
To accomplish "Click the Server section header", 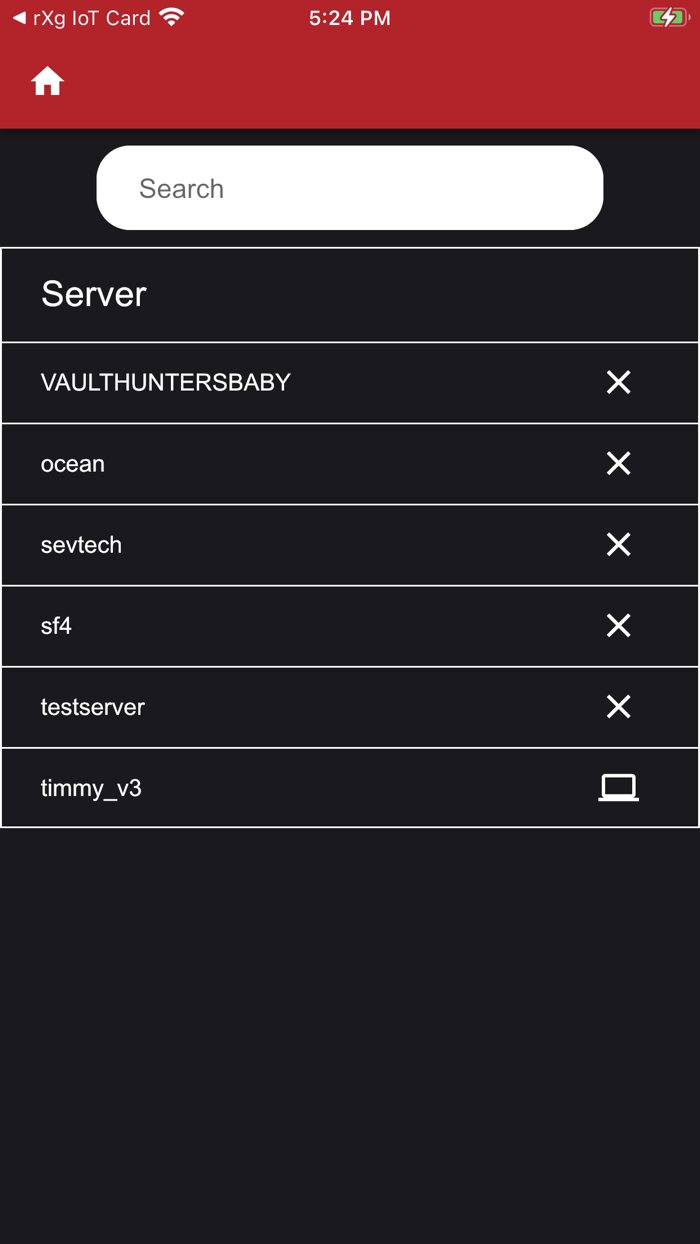I will [93, 294].
